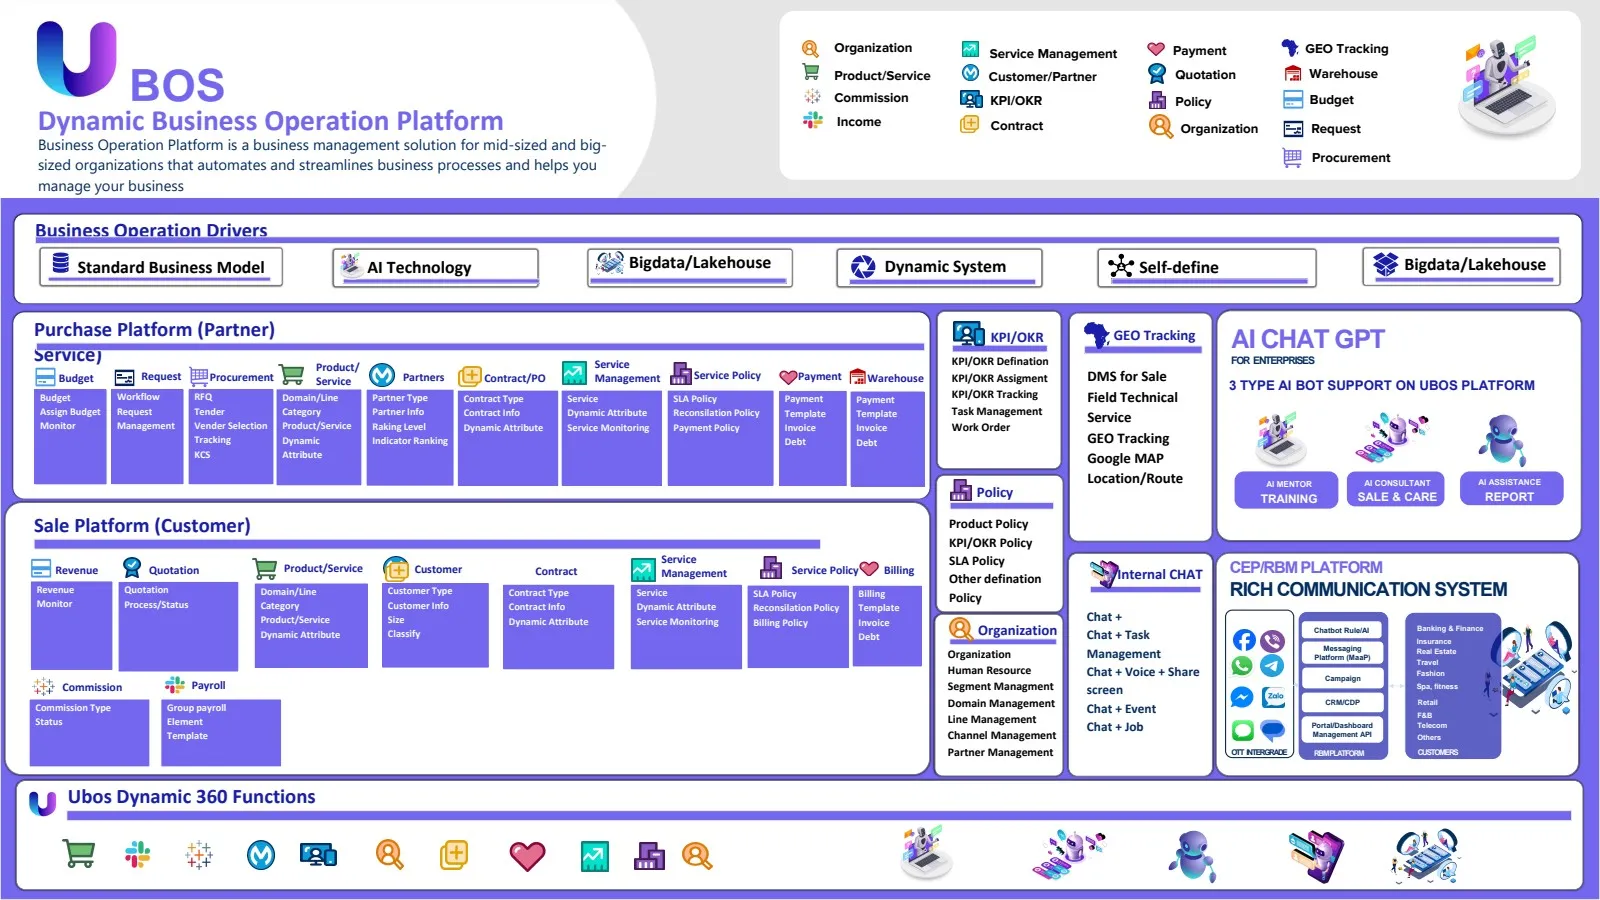Select the AI Mentor Training button

pos(1288,491)
